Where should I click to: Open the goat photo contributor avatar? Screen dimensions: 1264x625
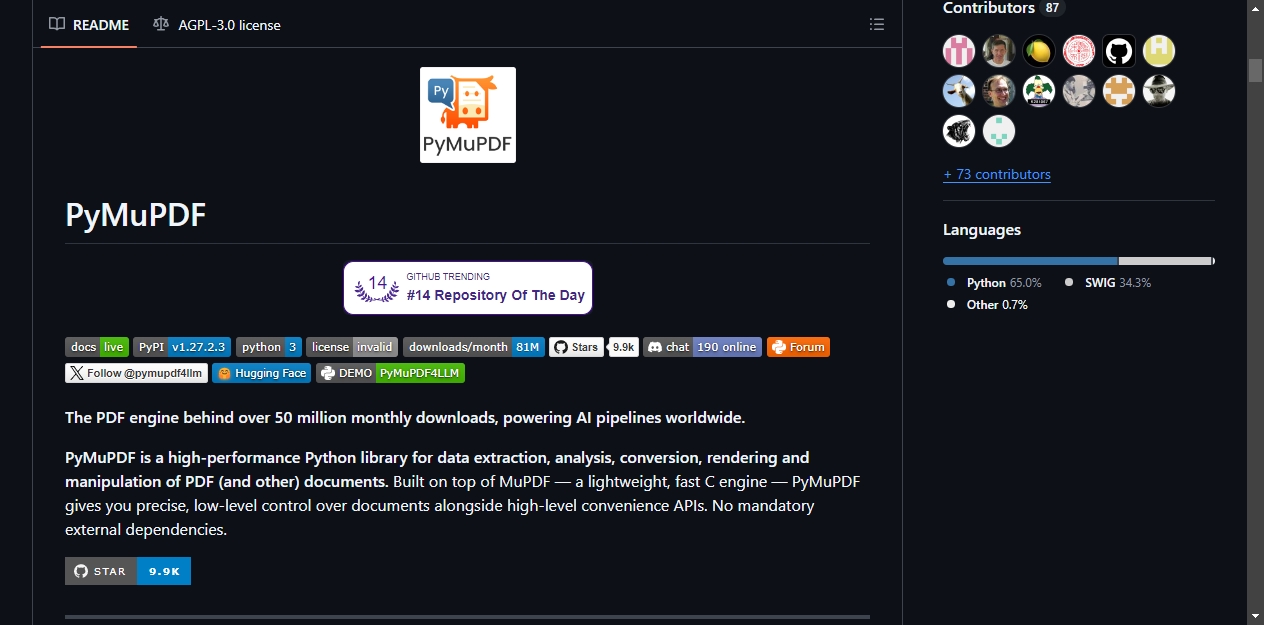point(959,91)
